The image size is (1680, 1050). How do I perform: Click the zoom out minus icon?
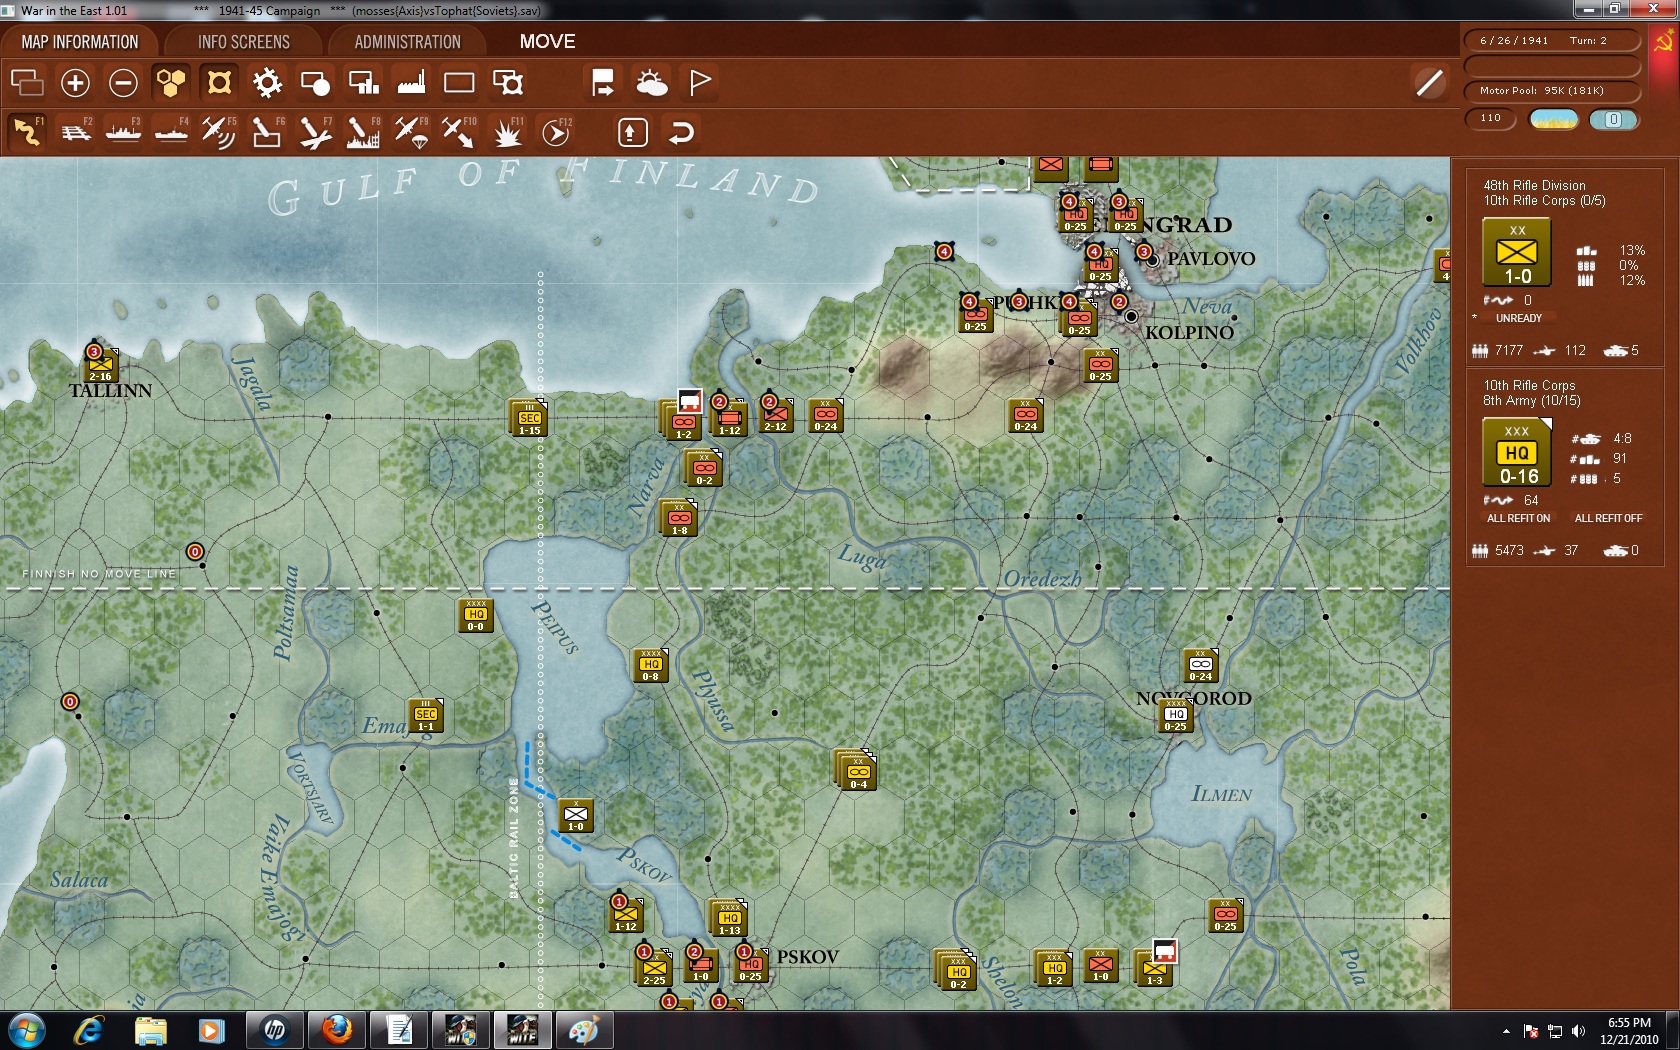(x=123, y=83)
